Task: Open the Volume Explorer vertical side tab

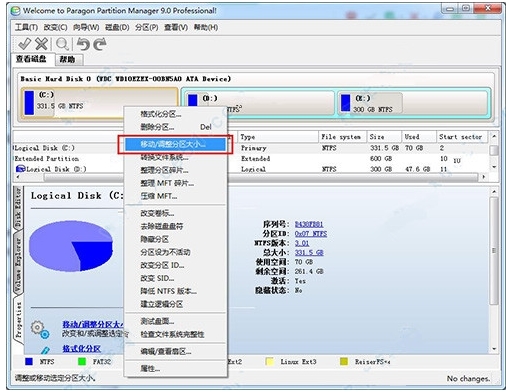Action: click(19, 263)
